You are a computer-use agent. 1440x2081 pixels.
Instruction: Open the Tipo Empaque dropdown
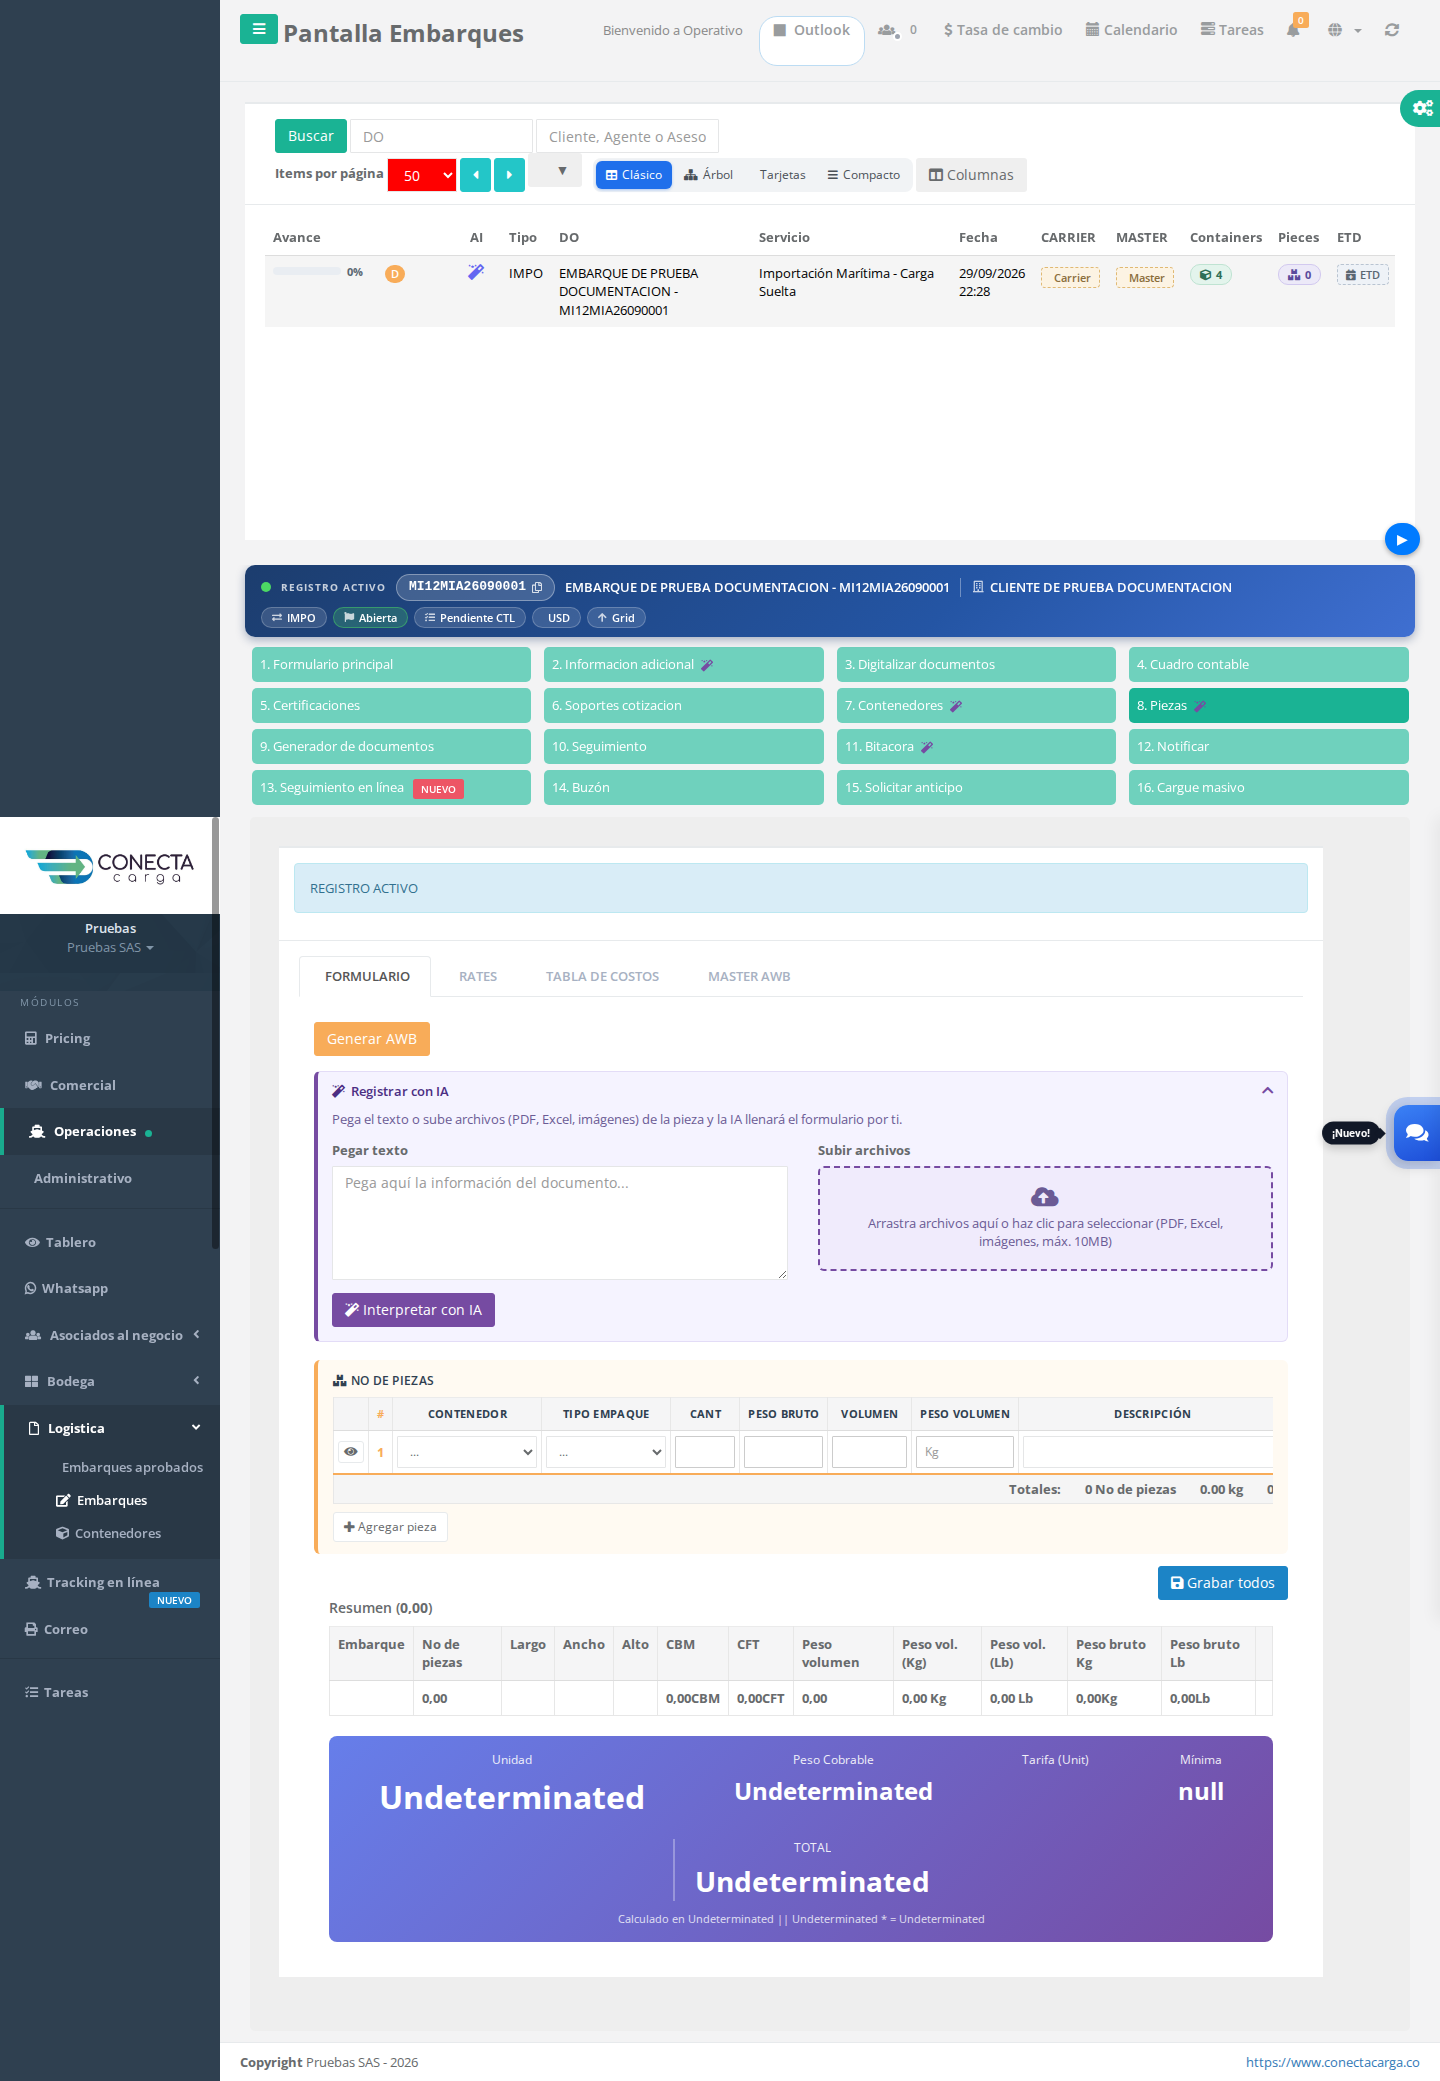click(605, 1452)
